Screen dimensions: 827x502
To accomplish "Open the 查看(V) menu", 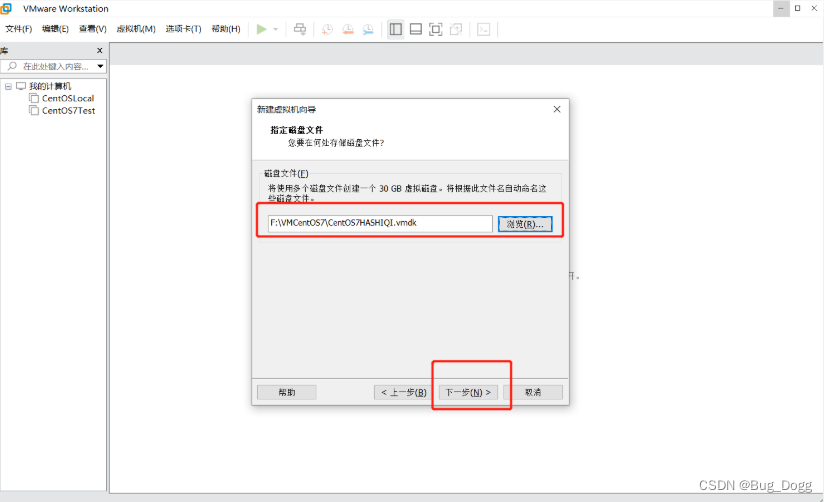I will pyautogui.click(x=92, y=29).
